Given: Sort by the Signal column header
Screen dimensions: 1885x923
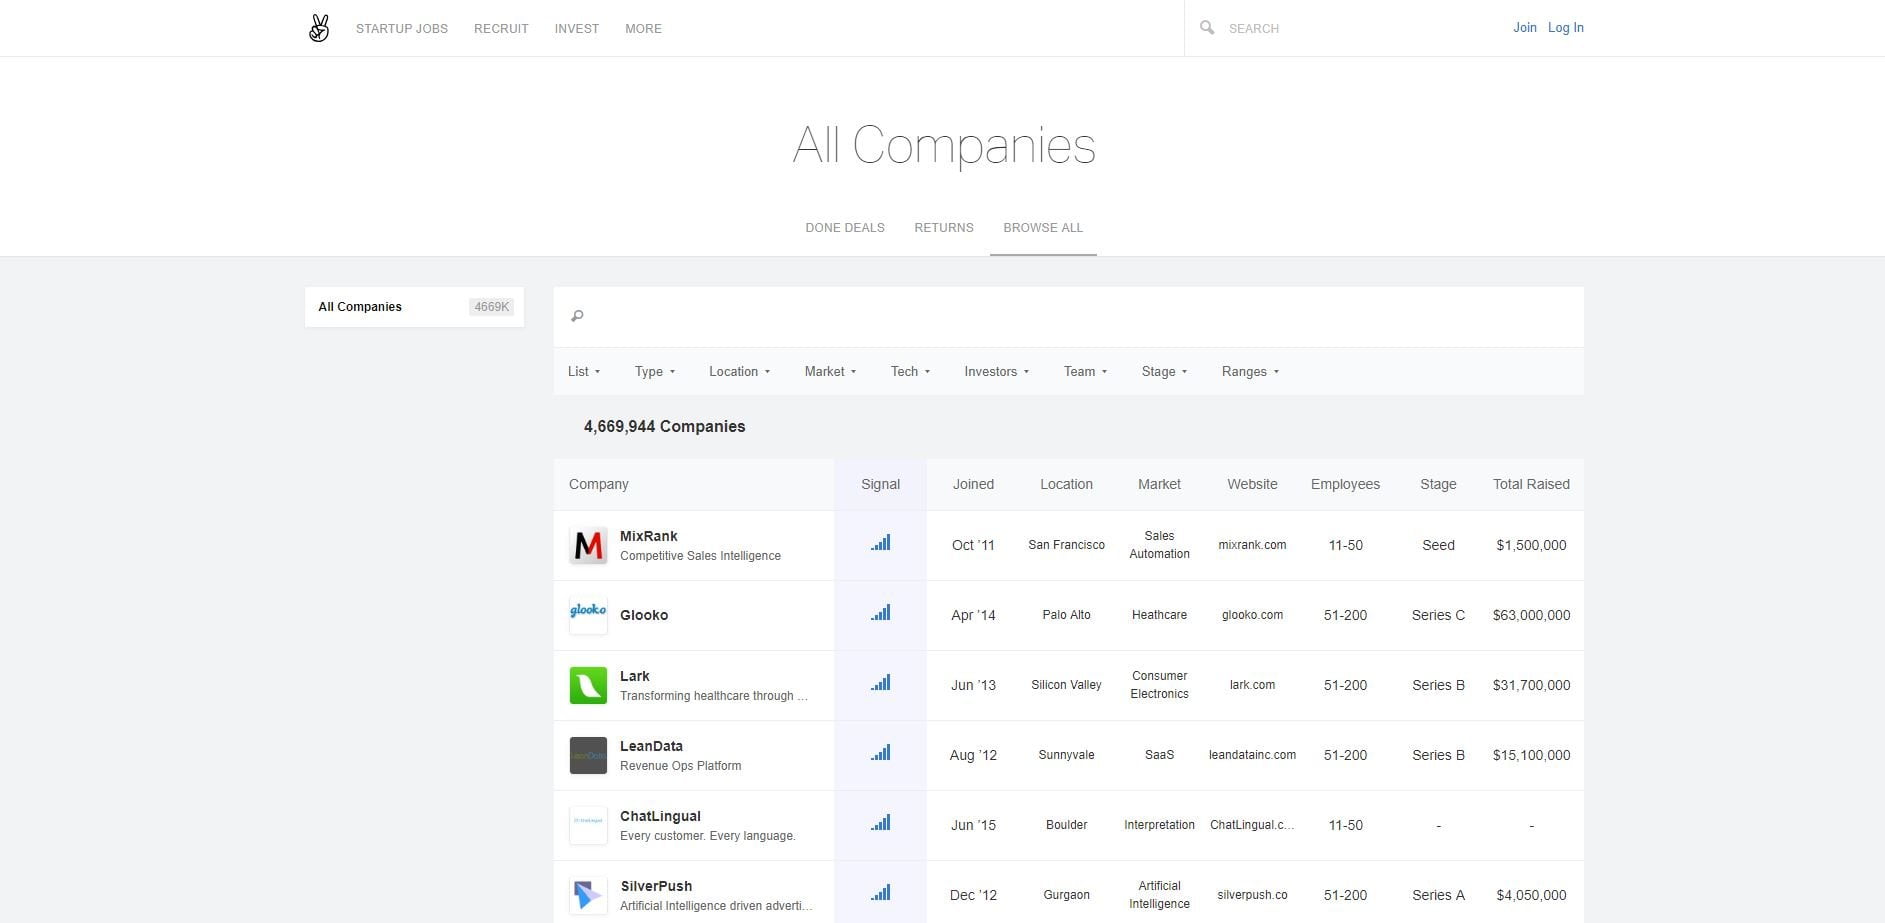Looking at the screenshot, I should click(x=881, y=484).
